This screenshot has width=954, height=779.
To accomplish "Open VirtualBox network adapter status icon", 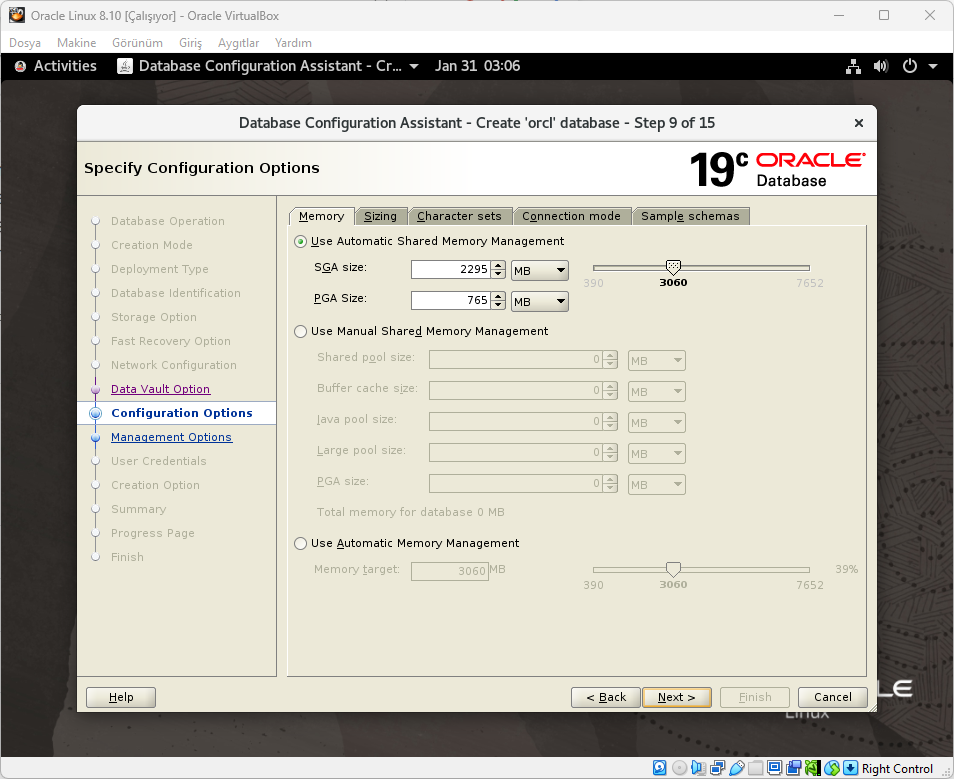I will 718,767.
